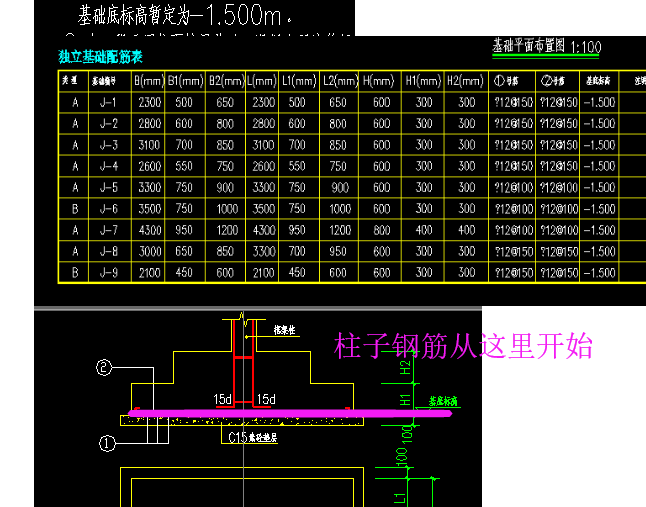
Task: Click the H2 value 400 in row J-7
Action: (x=466, y=230)
